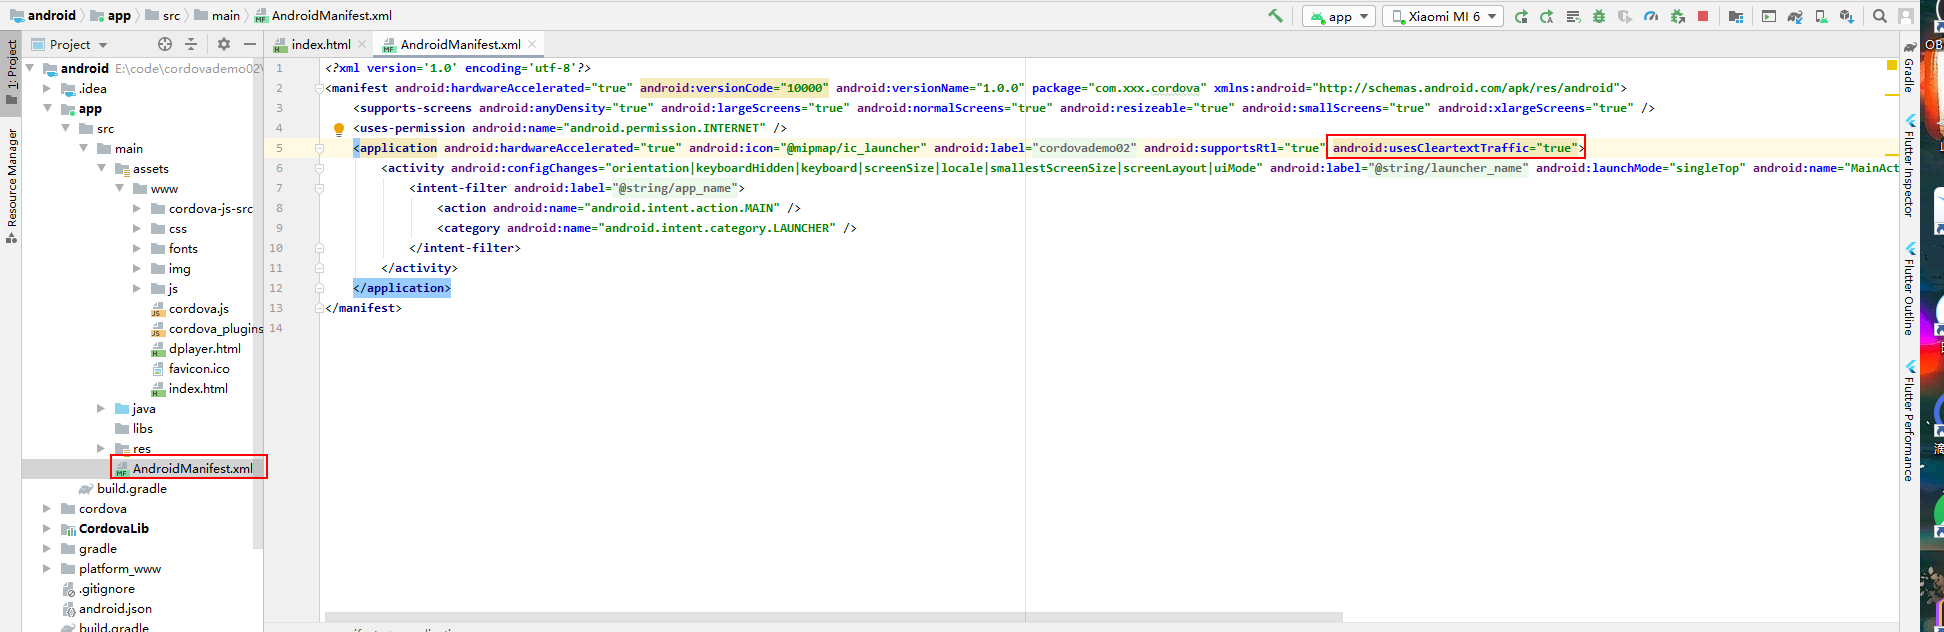Open the Project view selector dropdown
Viewport: 1944px width, 632px height.
click(x=70, y=44)
